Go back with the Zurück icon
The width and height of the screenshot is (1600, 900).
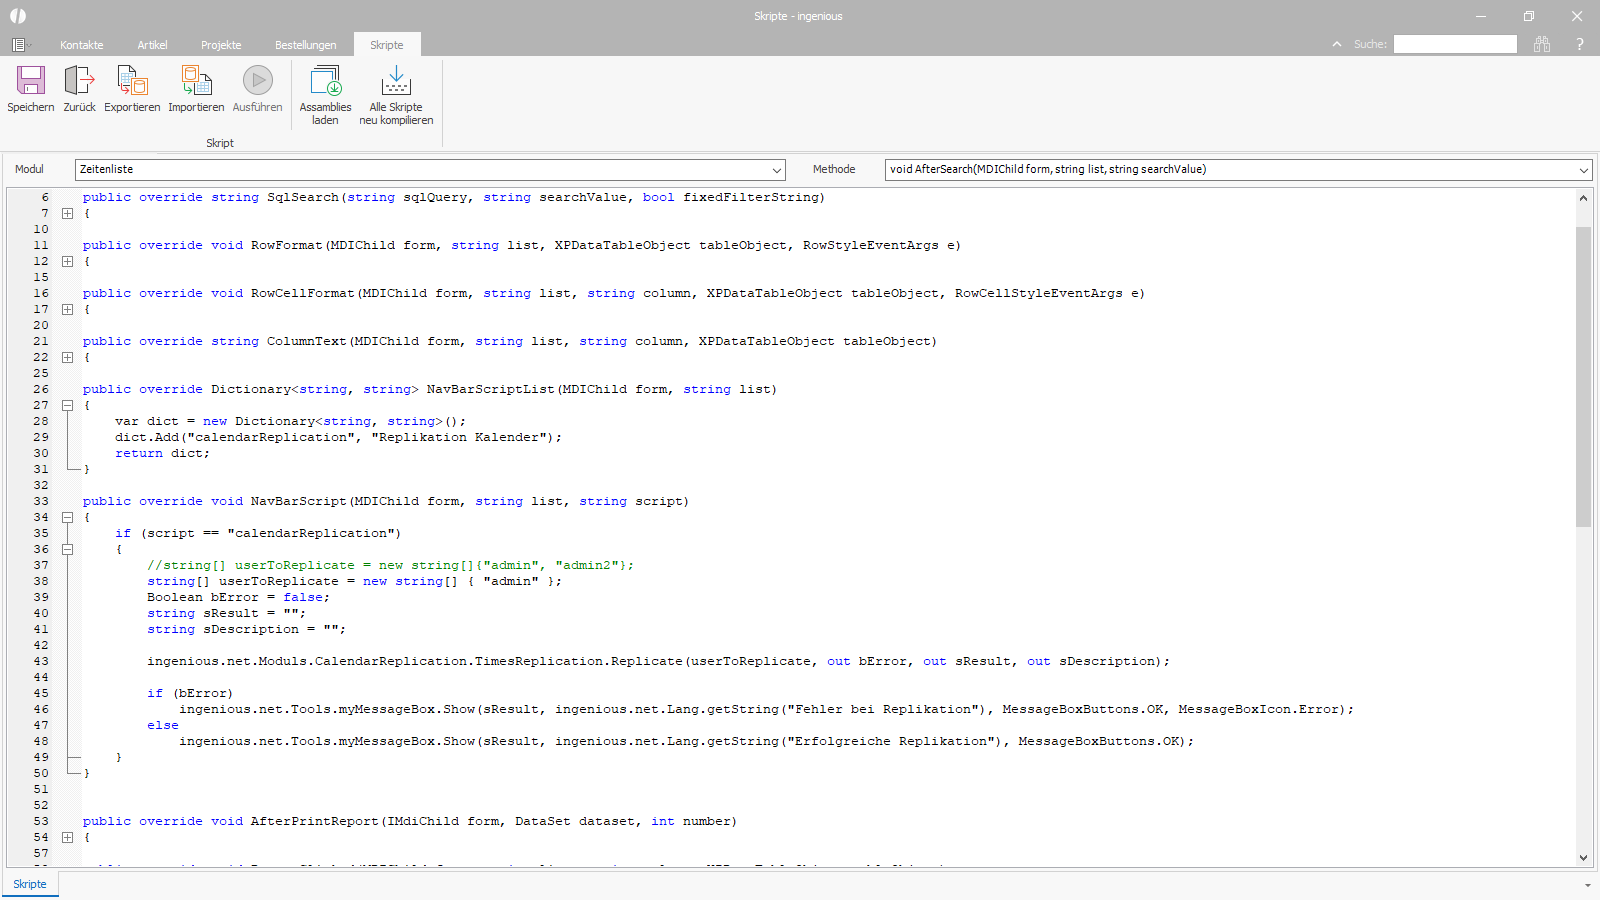(x=79, y=90)
